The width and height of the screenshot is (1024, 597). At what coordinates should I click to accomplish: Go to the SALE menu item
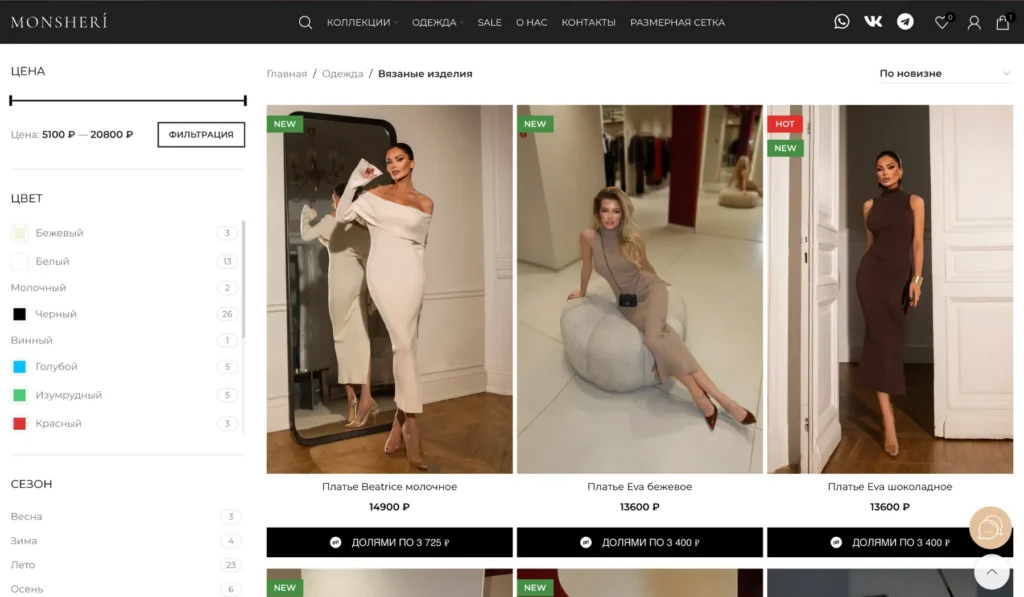489,22
